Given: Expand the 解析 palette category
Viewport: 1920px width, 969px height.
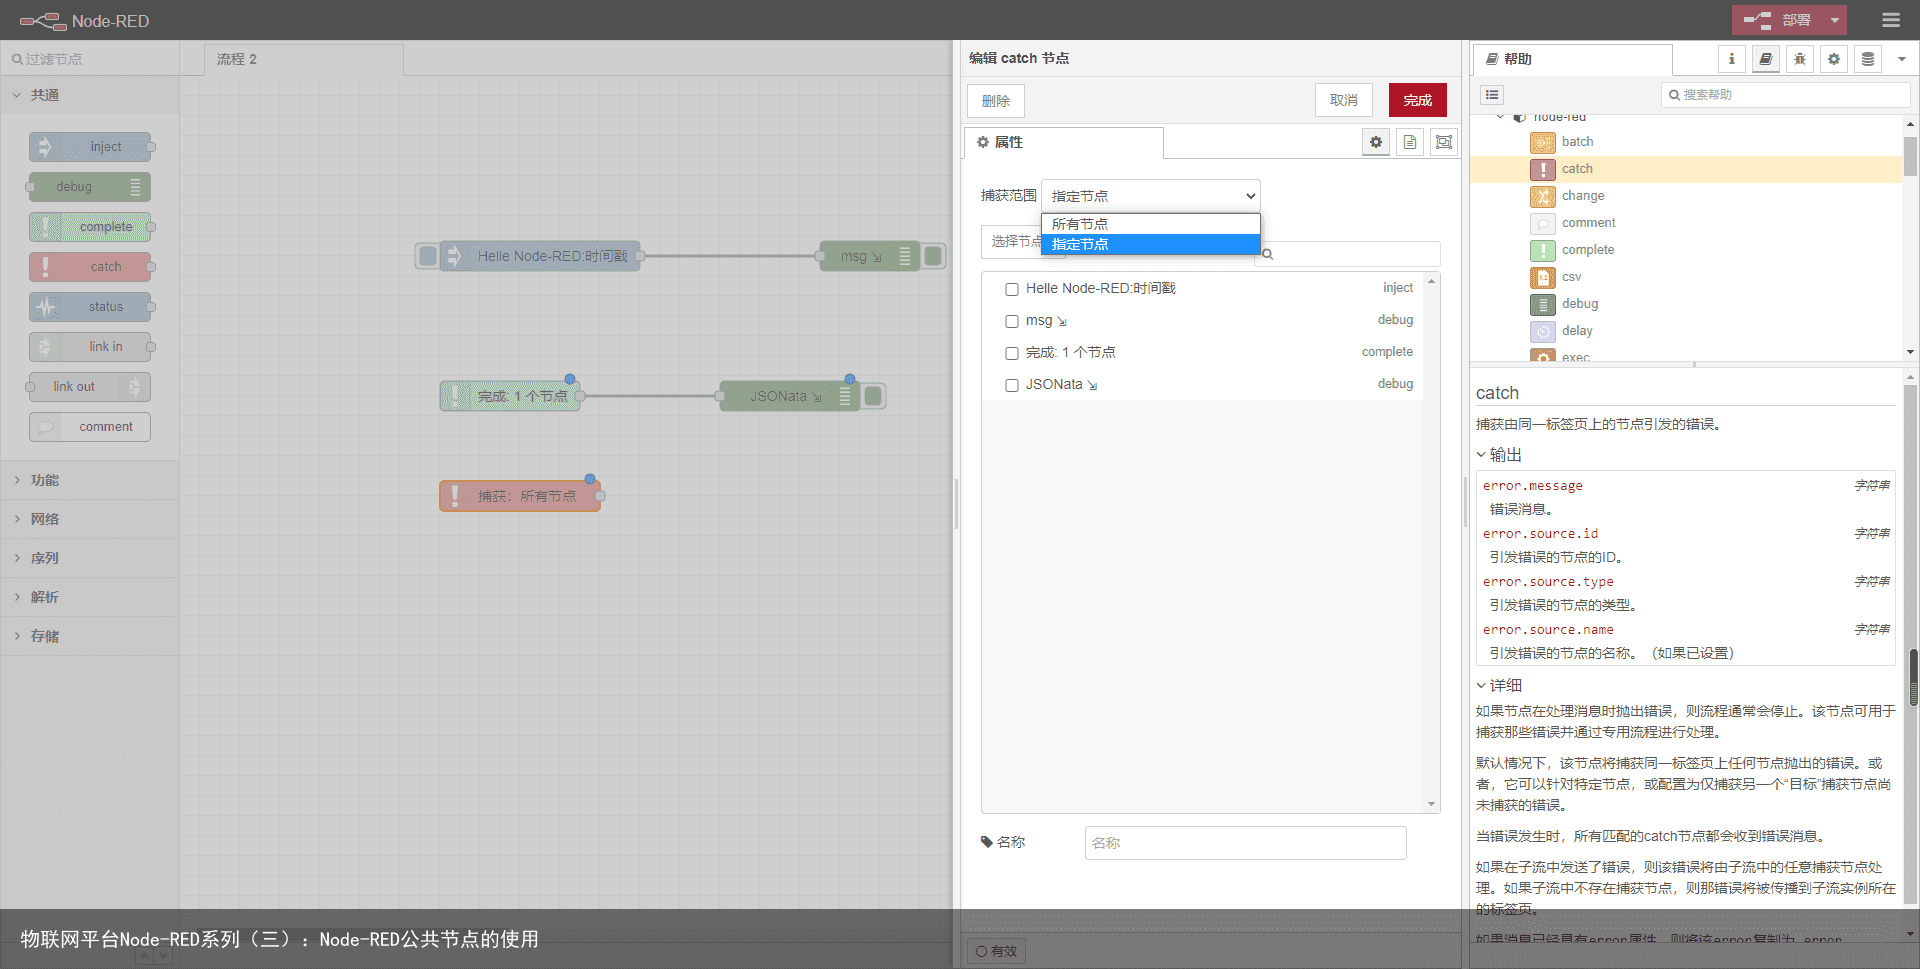Looking at the screenshot, I should tap(90, 597).
